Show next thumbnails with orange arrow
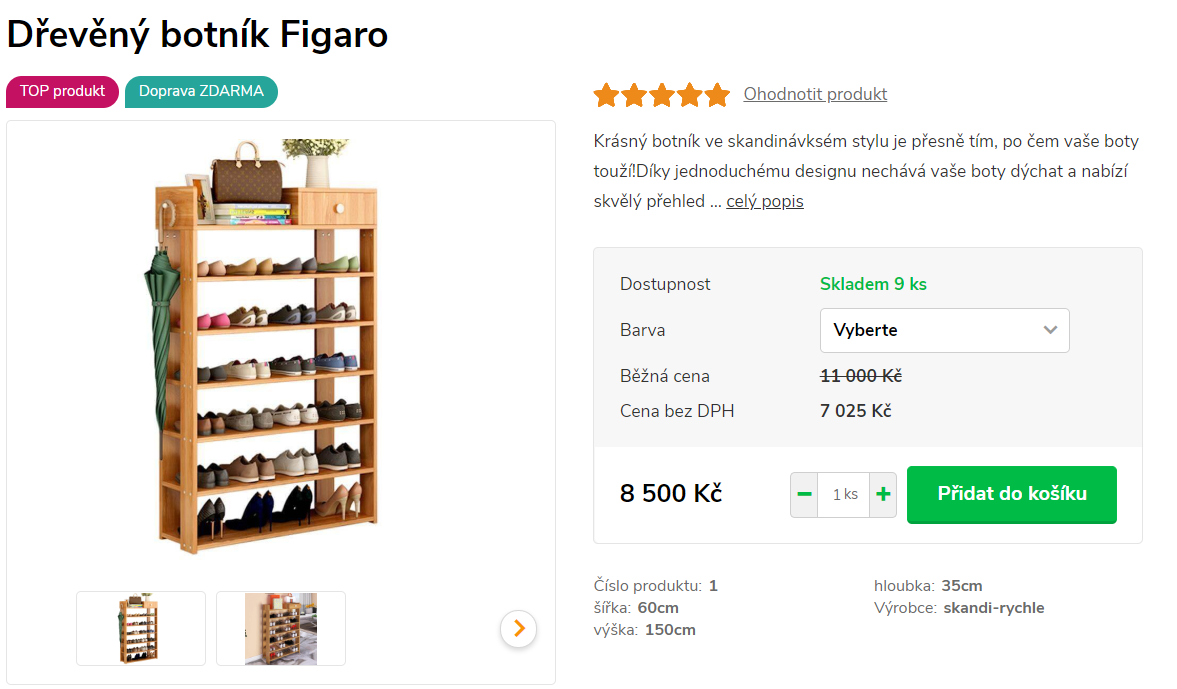The image size is (1177, 689). pyautogui.click(x=518, y=628)
